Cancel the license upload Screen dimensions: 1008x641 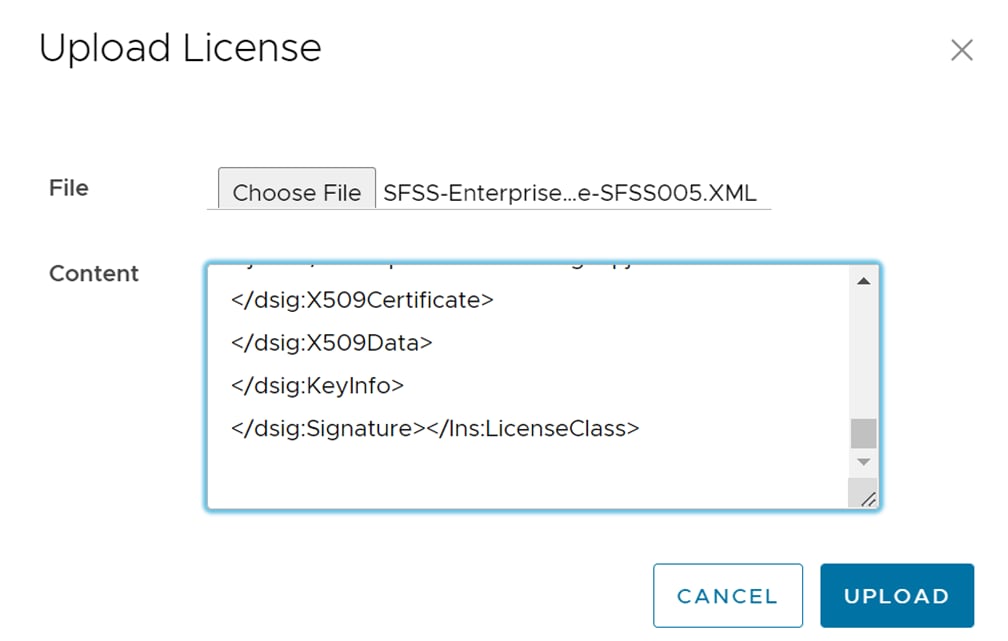728,595
